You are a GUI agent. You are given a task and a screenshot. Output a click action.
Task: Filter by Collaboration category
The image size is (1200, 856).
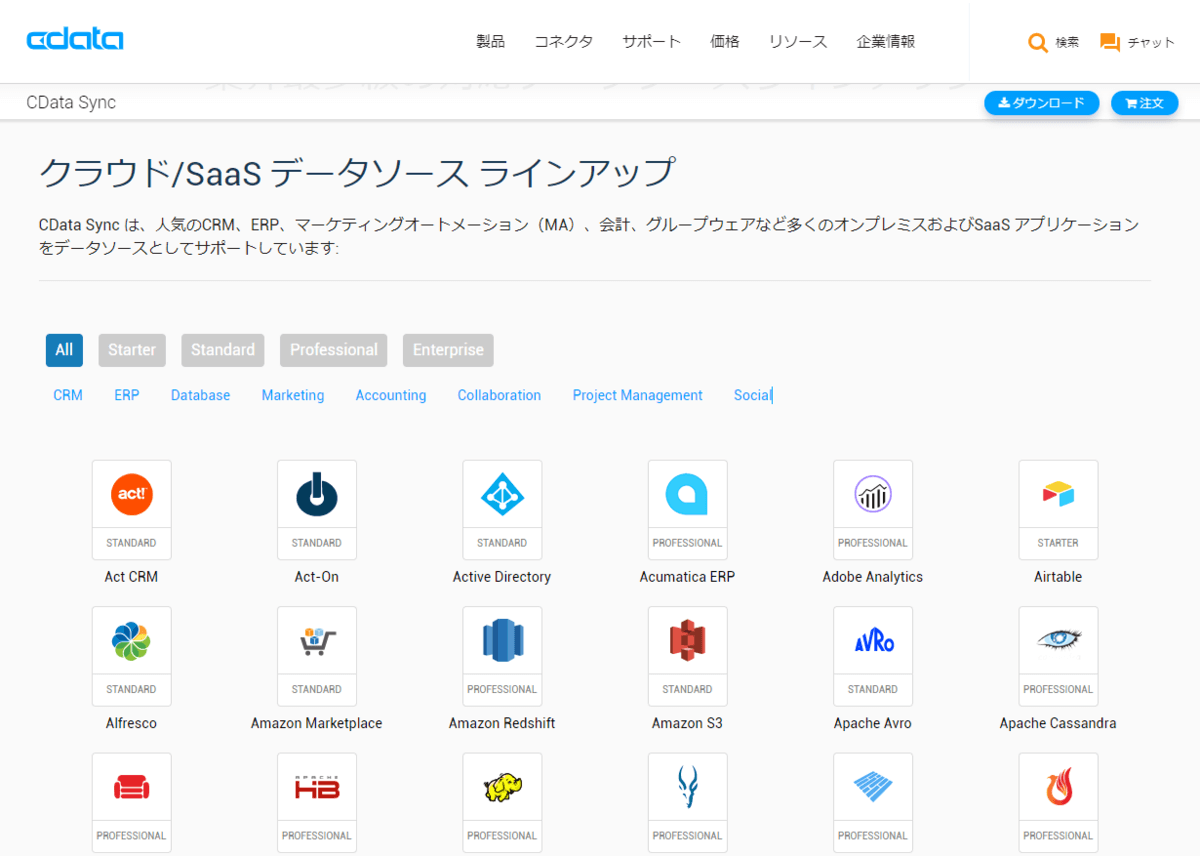(499, 395)
